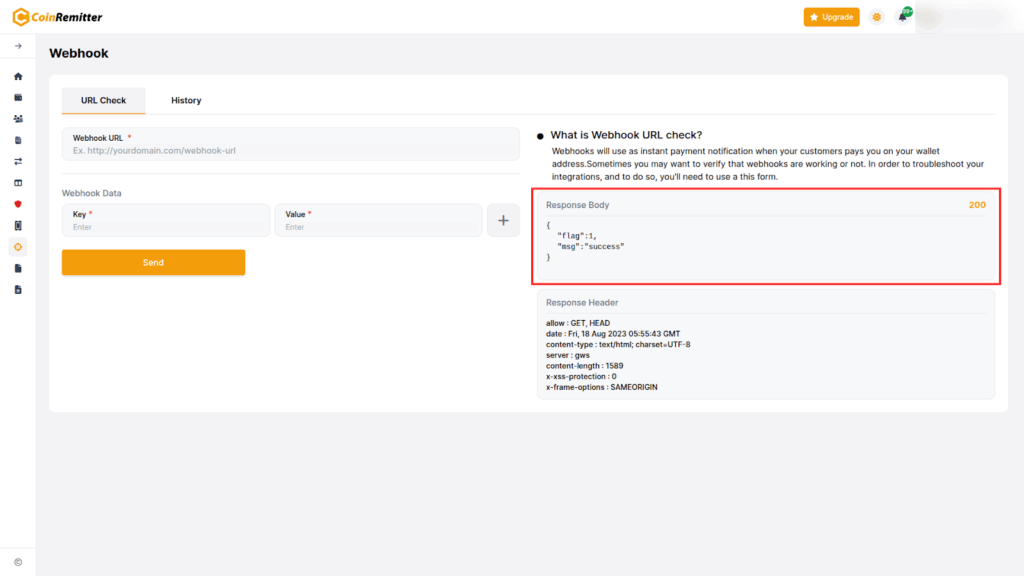Image resolution: width=1024 pixels, height=576 pixels.
Task: Add another key-value row with plus button
Action: [503, 220]
